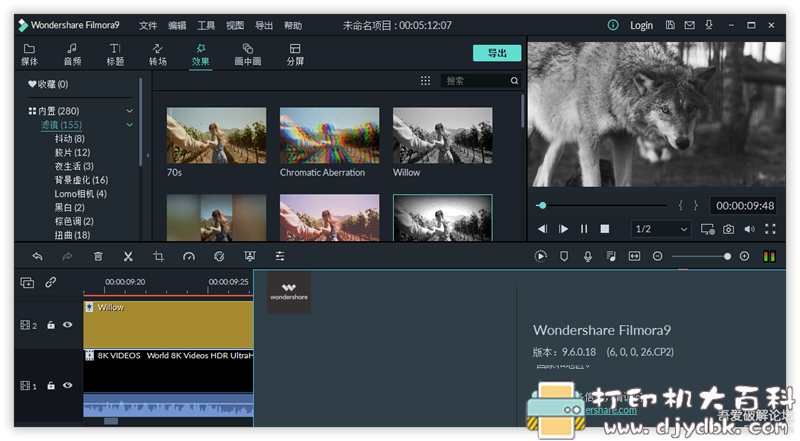Screen dimensions: 800x441
Task: Toggle lock on track 2
Action: click(x=51, y=325)
